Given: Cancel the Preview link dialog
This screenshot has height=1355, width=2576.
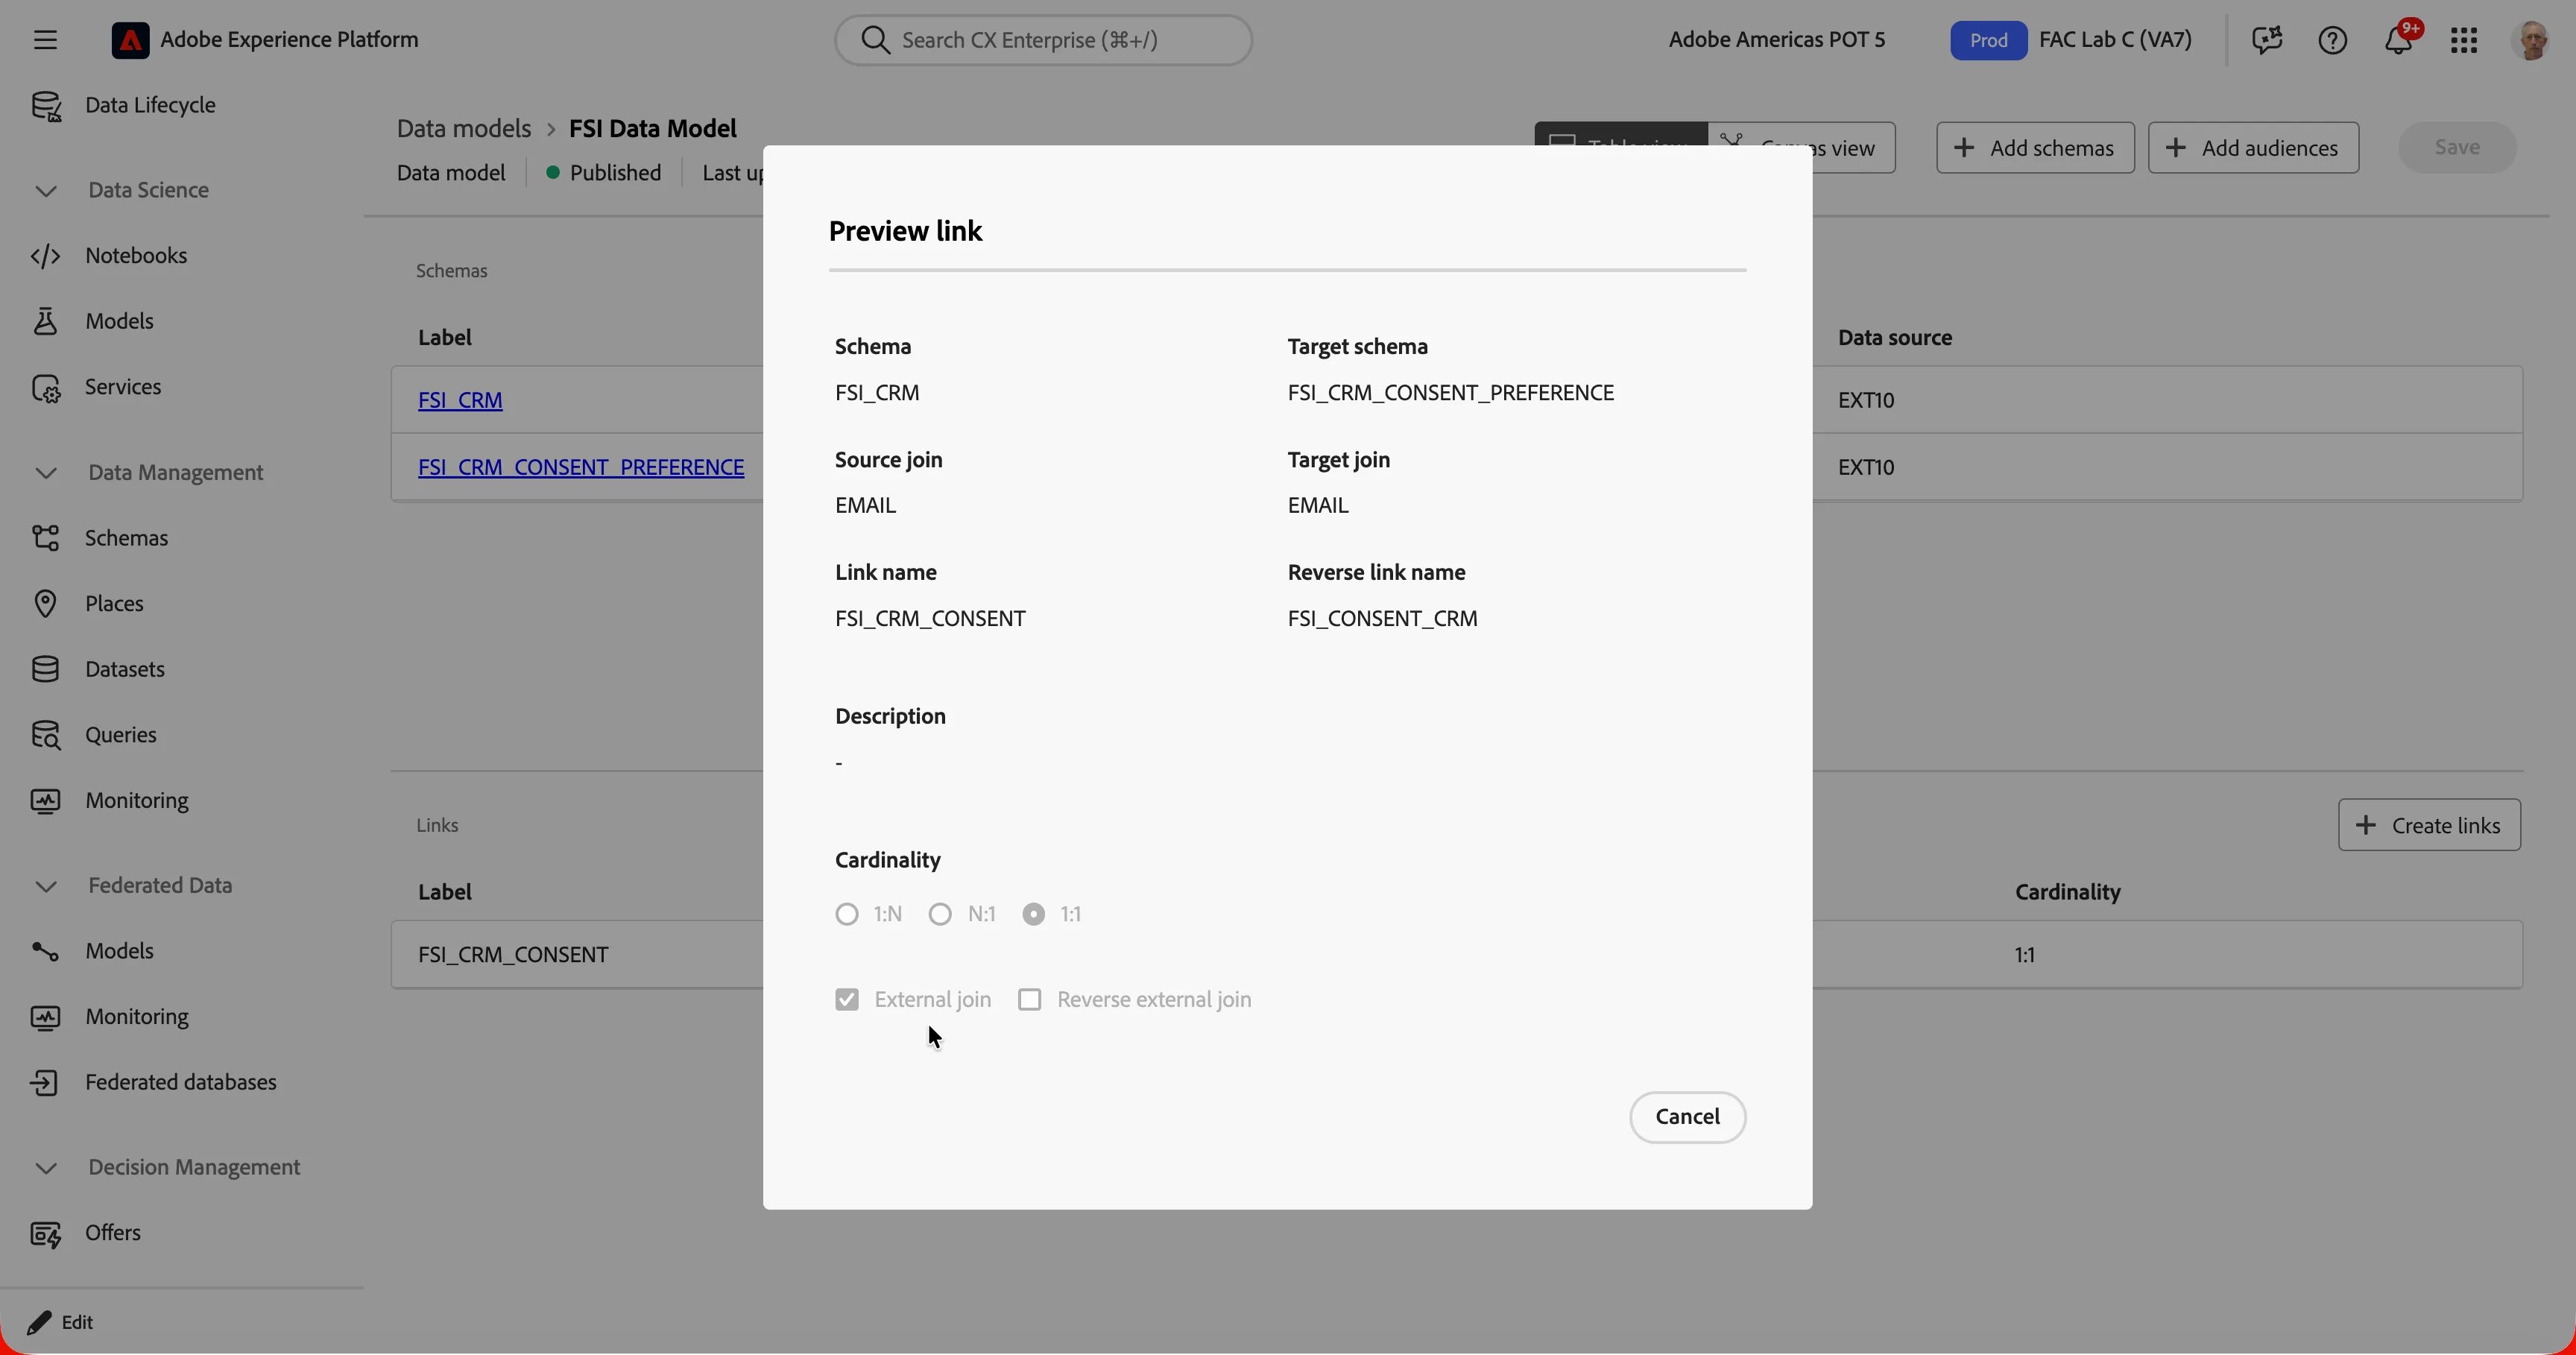Looking at the screenshot, I should (1687, 1117).
